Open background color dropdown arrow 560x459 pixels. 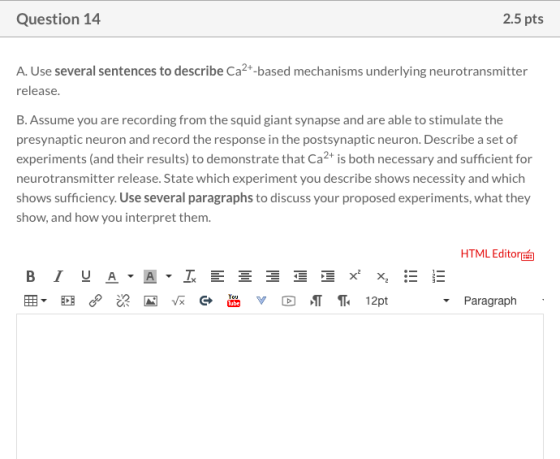[x=169, y=276]
